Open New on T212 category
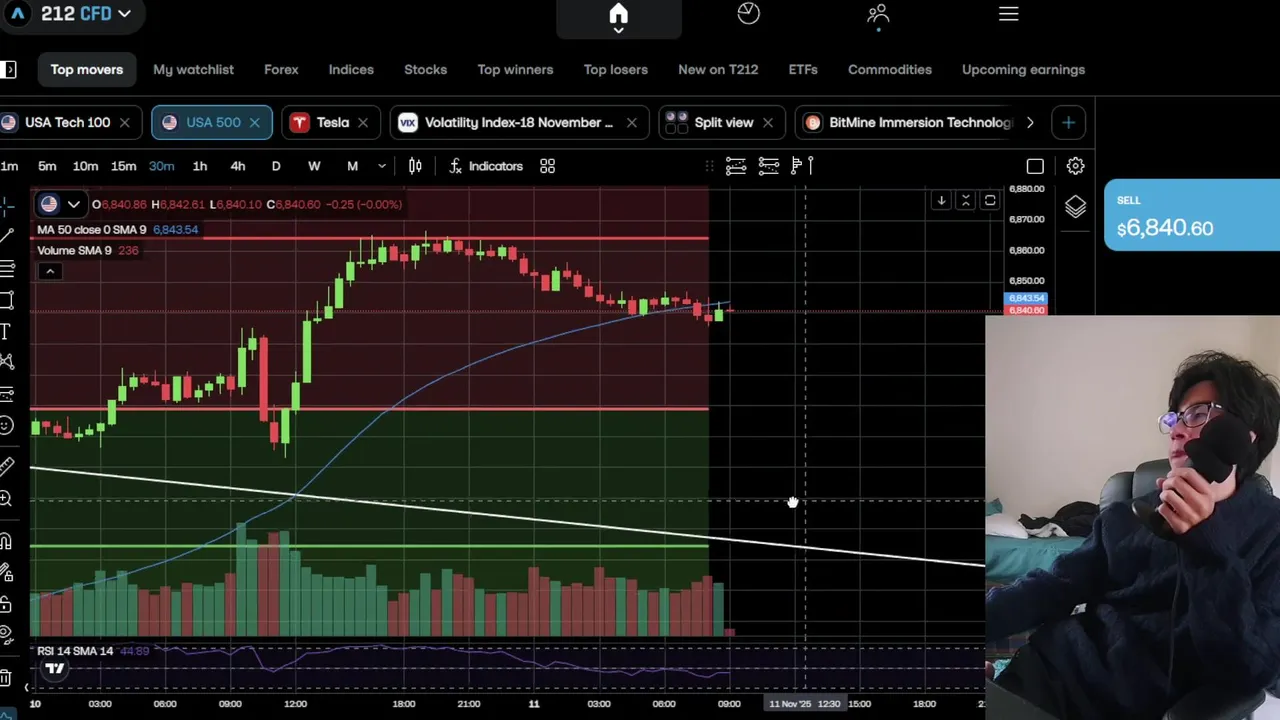The height and width of the screenshot is (720, 1280). [718, 70]
